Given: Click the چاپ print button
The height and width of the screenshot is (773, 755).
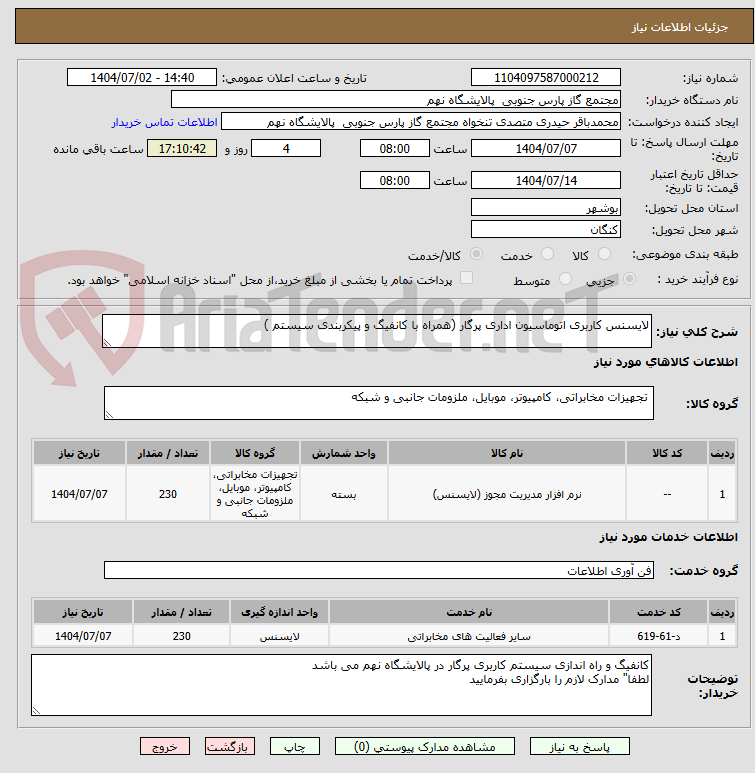Looking at the screenshot, I should (x=294, y=746).
